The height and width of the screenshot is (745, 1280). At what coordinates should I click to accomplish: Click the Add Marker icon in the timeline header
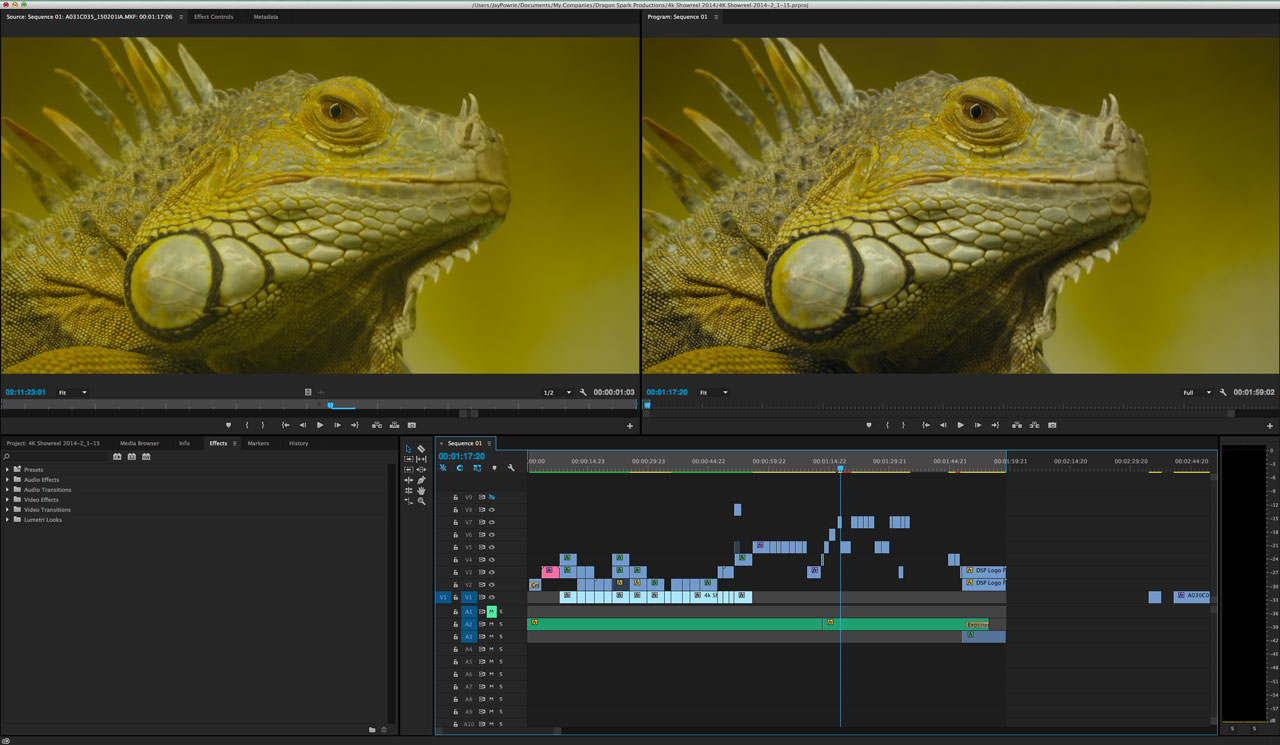(495, 467)
